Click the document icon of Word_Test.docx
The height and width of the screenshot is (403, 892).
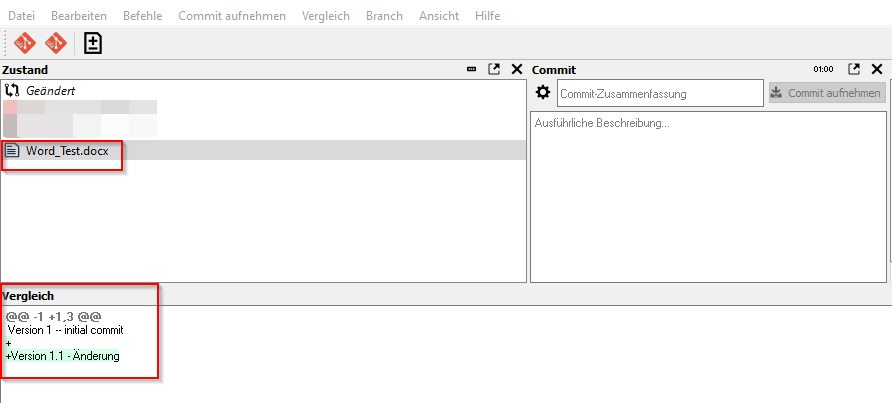click(x=12, y=150)
